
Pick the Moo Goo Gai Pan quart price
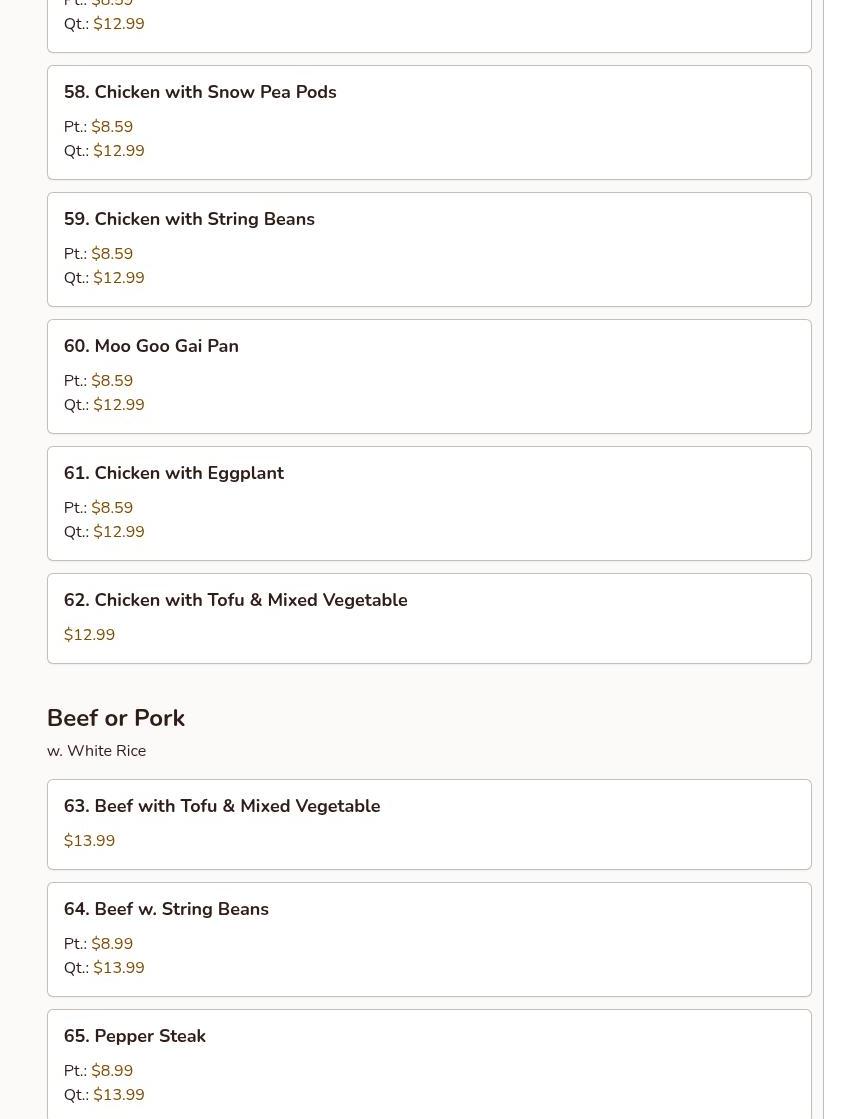119,405
